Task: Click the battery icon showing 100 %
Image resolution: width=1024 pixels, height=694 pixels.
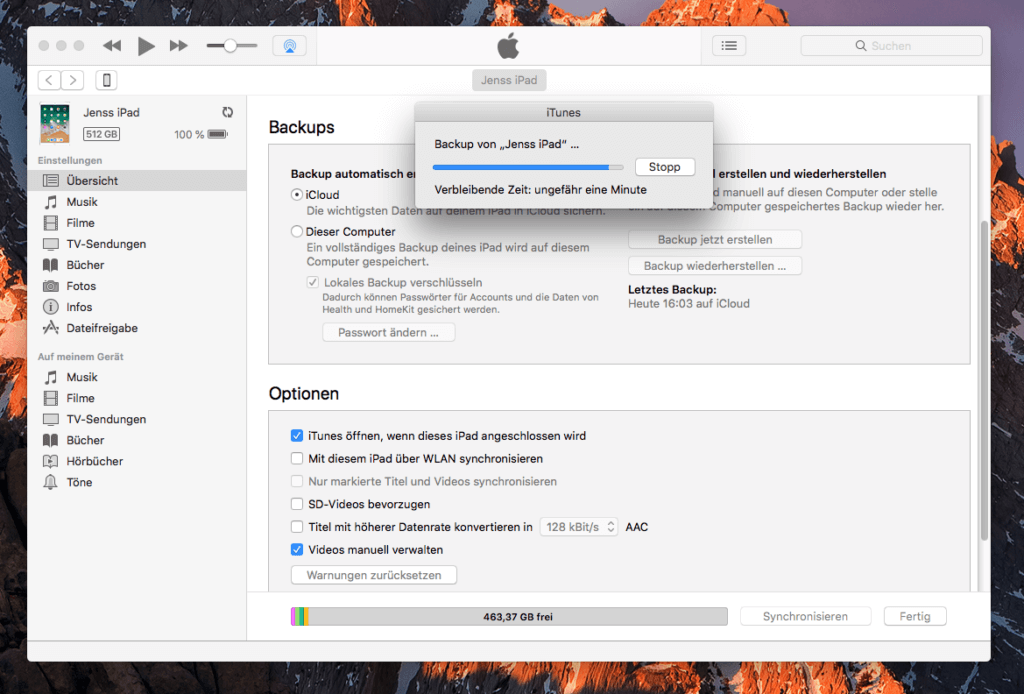Action: 217,134
